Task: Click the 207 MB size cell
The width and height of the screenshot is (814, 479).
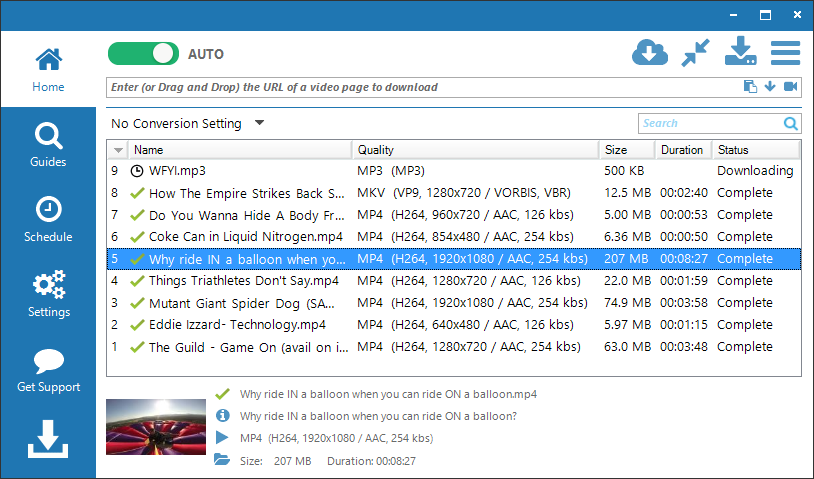Action: point(626,258)
